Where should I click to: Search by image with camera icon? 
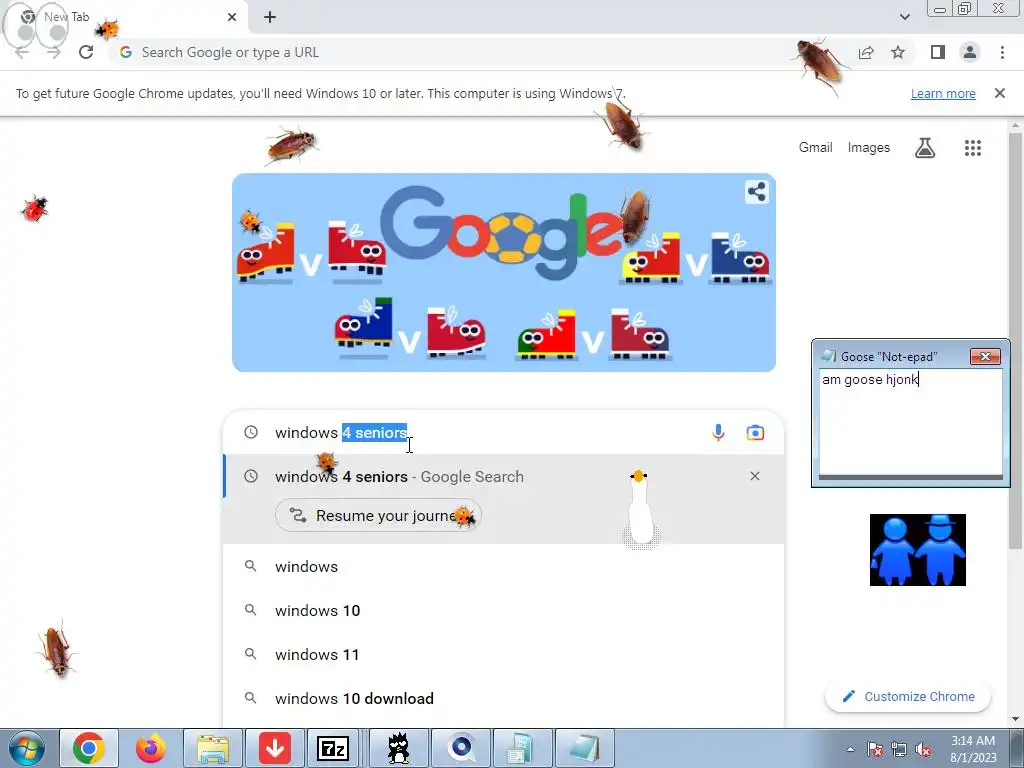coord(755,432)
